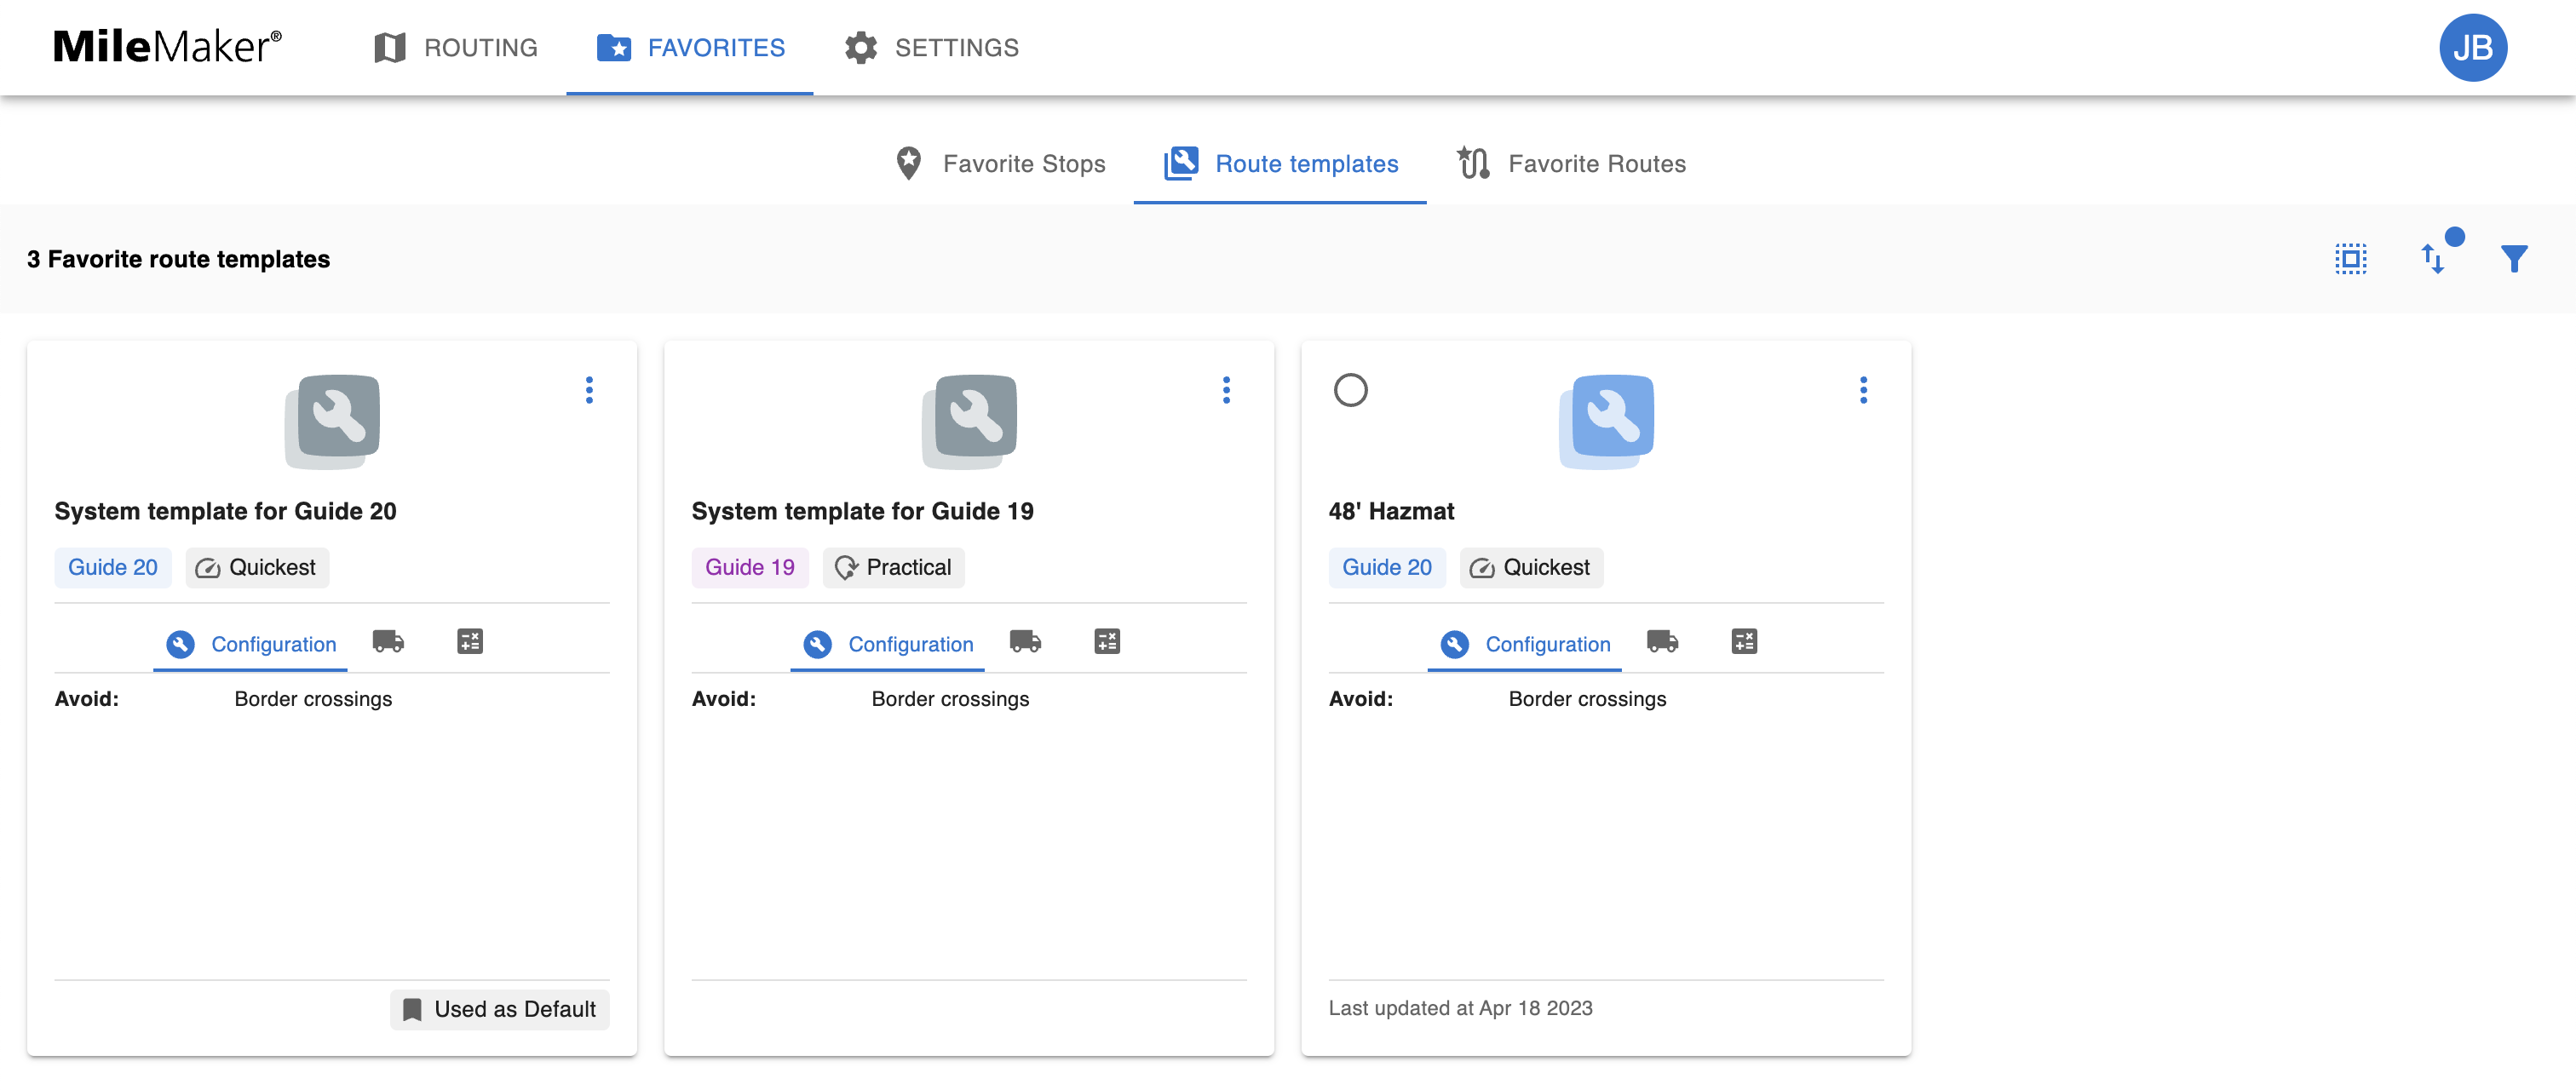Image resolution: width=2576 pixels, height=1090 pixels.
Task: Select Configuration tab on 48' Hazmat card
Action: pyautogui.click(x=1524, y=644)
